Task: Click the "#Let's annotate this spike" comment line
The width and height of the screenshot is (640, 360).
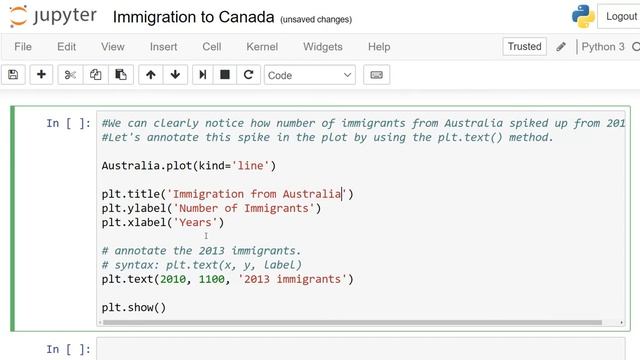Action: coord(328,138)
